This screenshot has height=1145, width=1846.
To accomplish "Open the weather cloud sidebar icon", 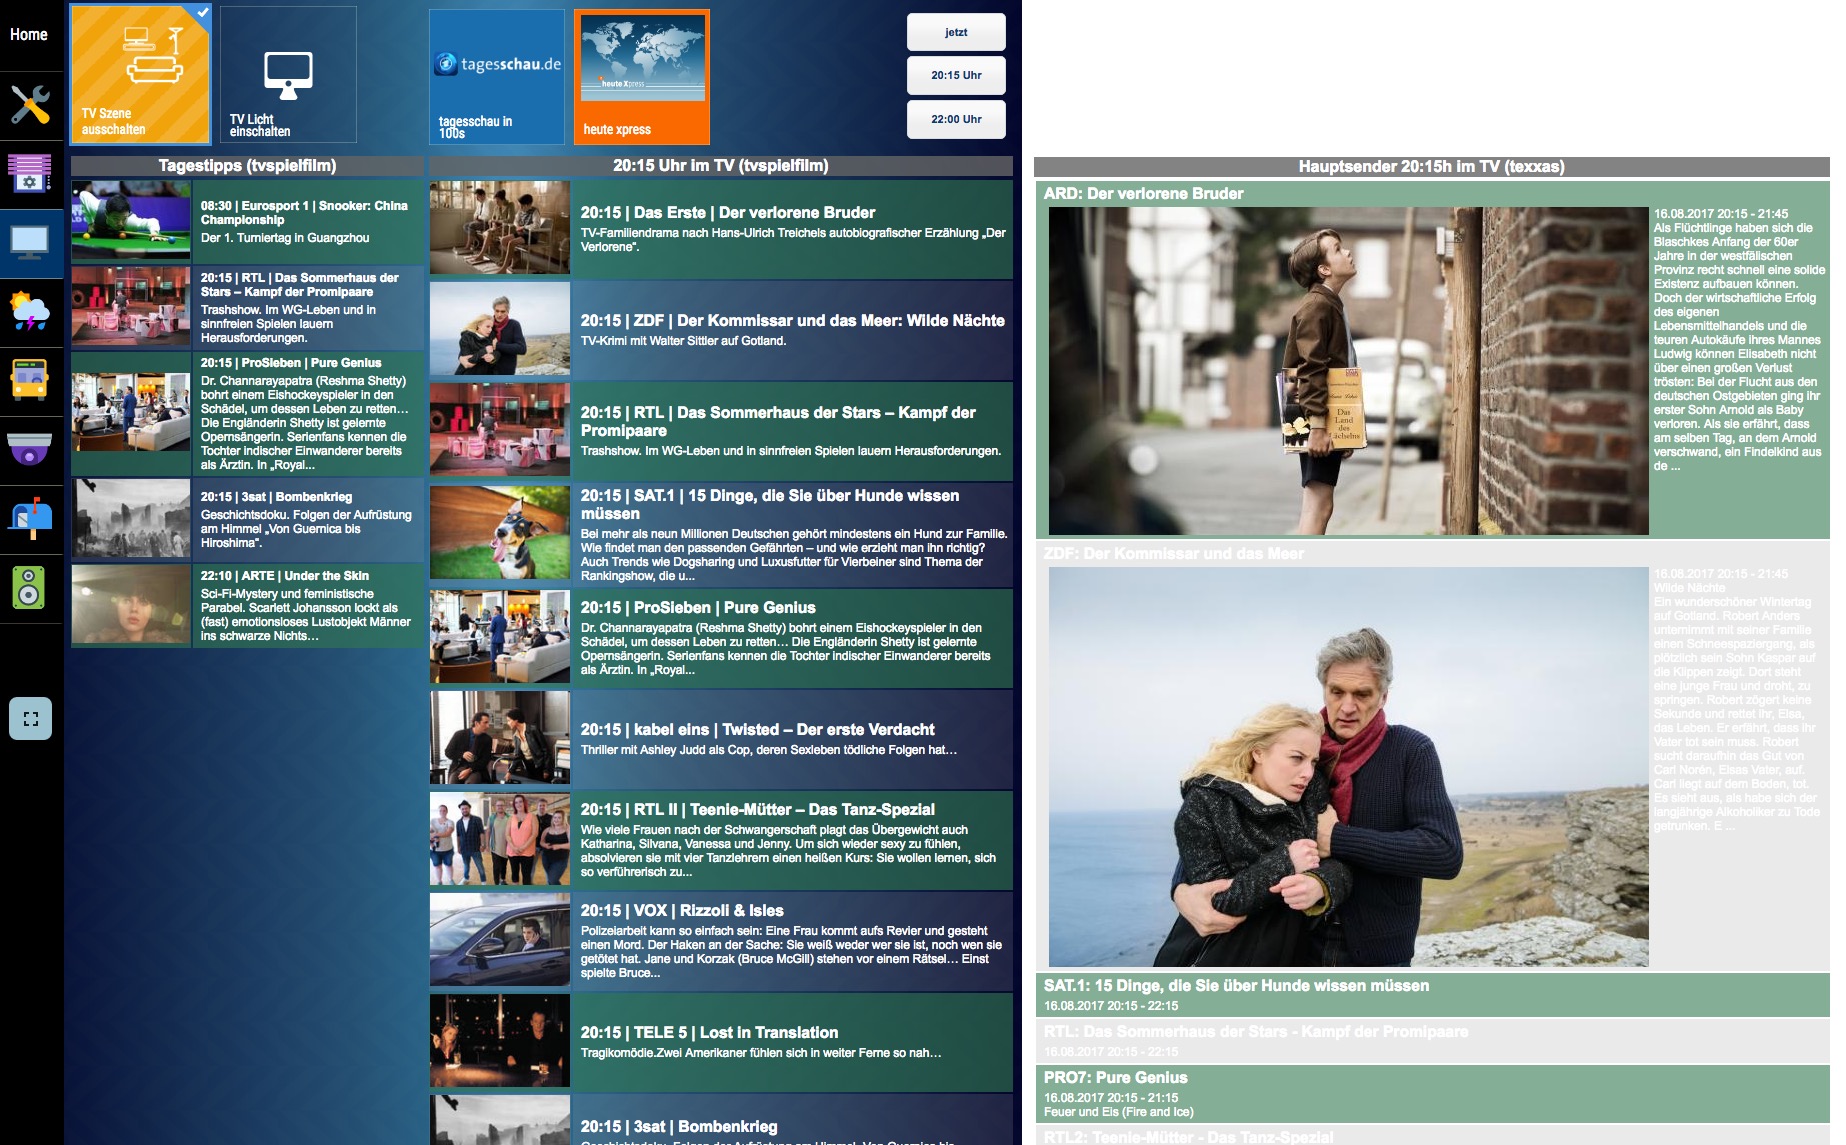I will point(30,312).
